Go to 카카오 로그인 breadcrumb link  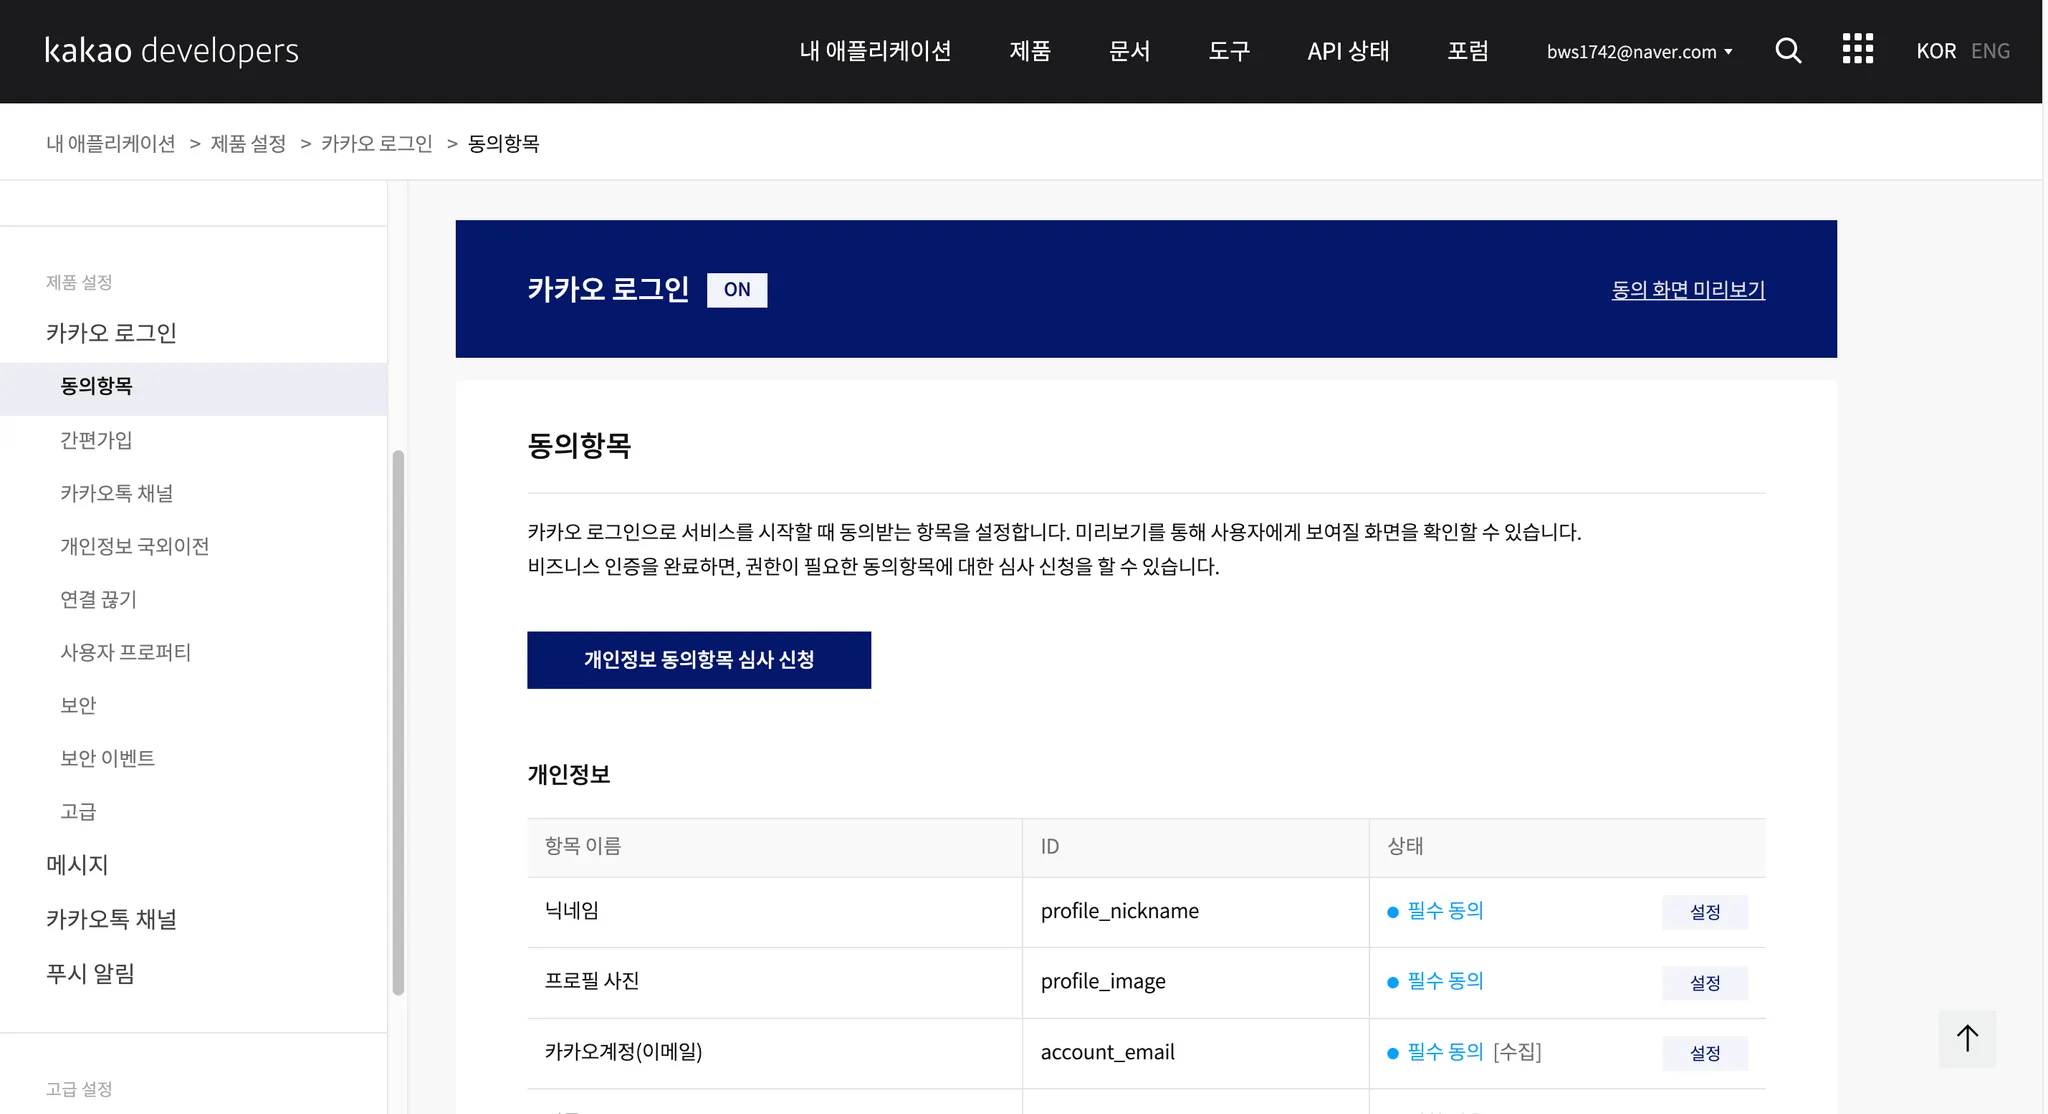[x=377, y=144]
